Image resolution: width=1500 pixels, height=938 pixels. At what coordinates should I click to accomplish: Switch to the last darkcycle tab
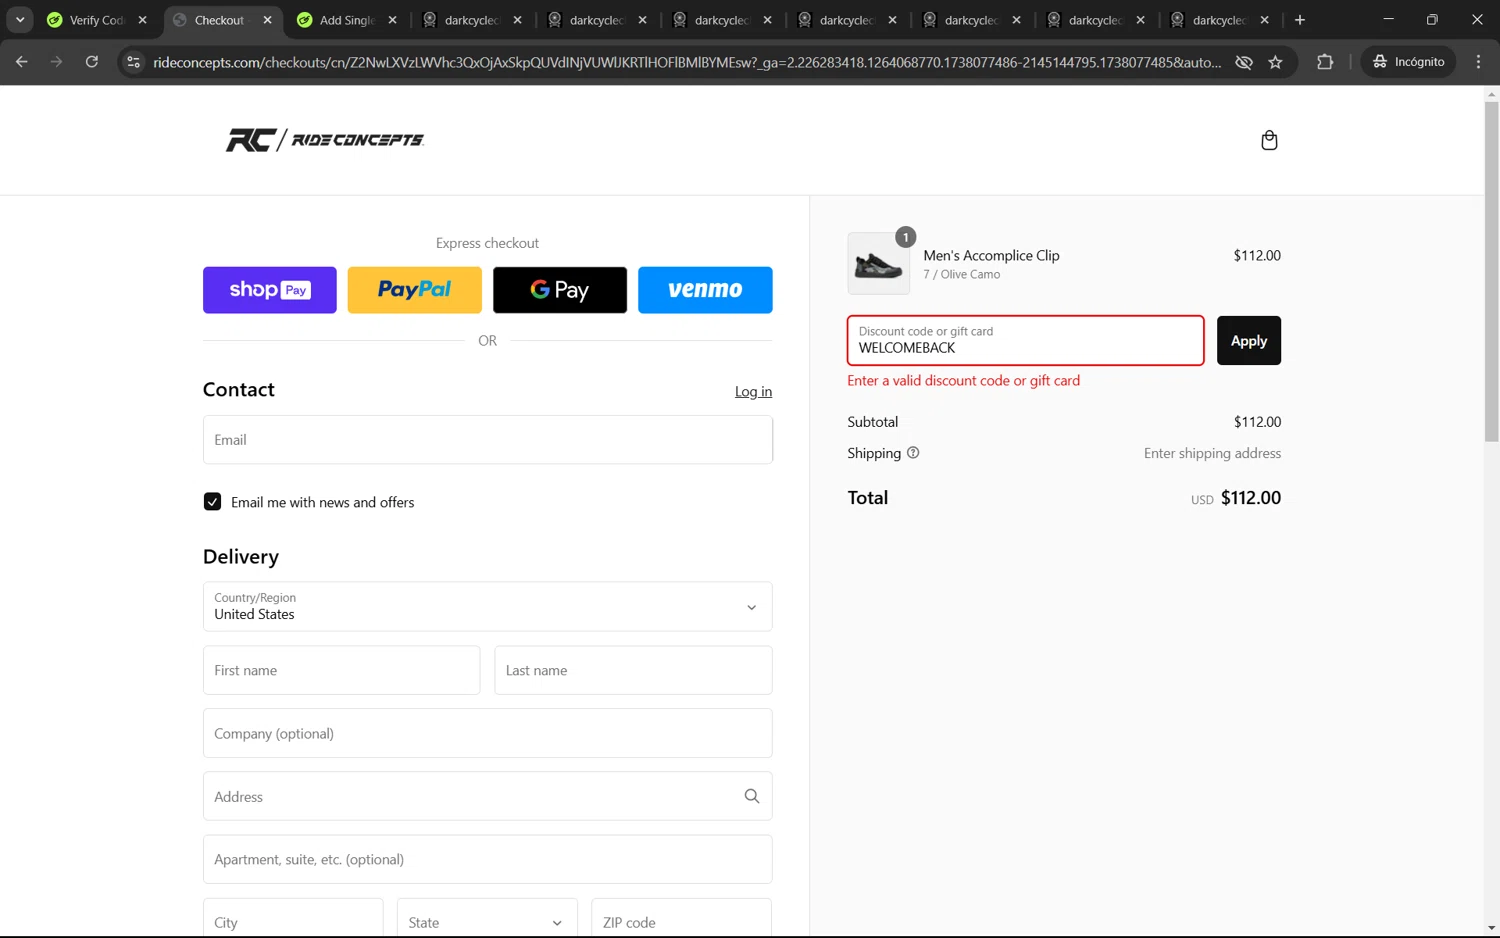point(1220,20)
